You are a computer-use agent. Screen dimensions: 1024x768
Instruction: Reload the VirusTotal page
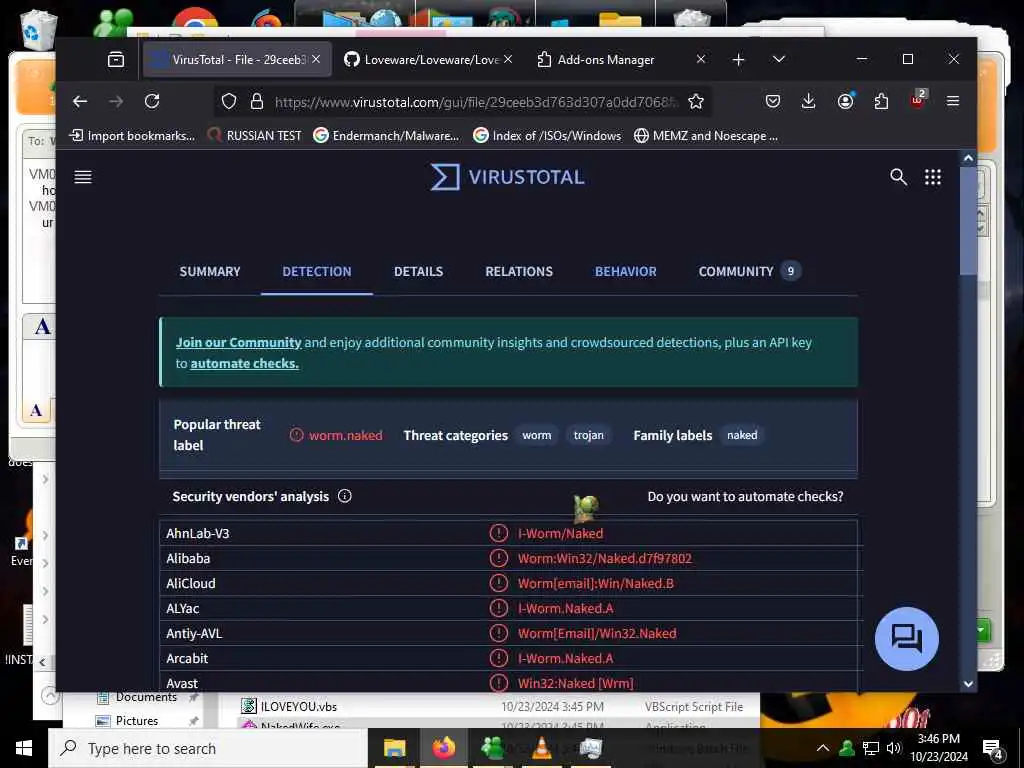pos(152,101)
